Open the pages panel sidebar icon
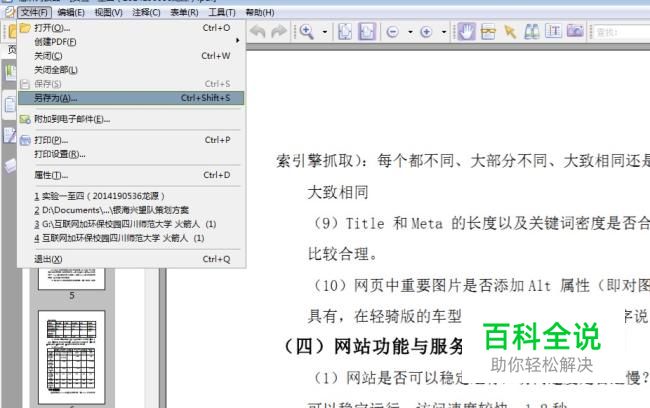The image size is (650, 408). [x=10, y=105]
